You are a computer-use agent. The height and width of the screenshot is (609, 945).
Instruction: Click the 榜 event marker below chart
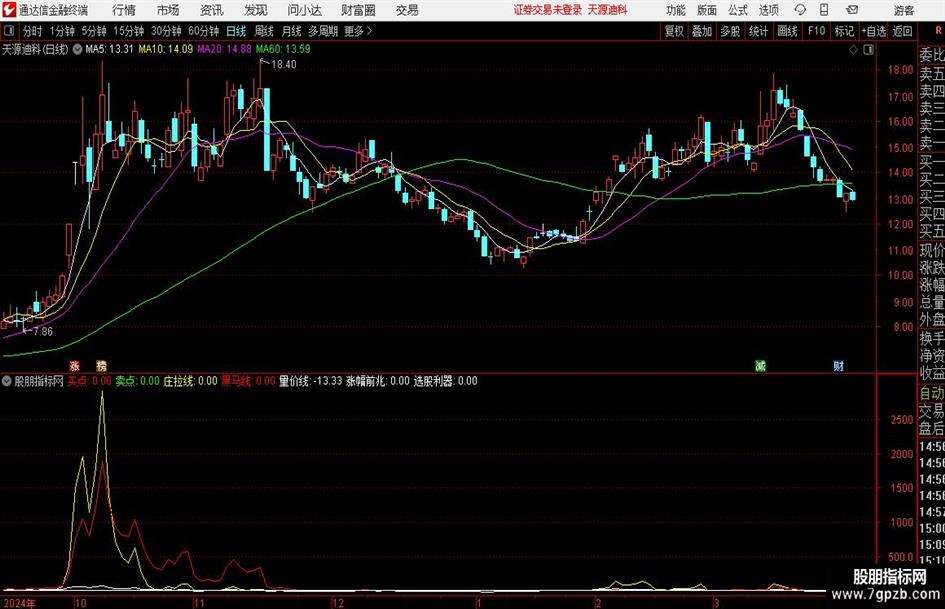(x=101, y=365)
